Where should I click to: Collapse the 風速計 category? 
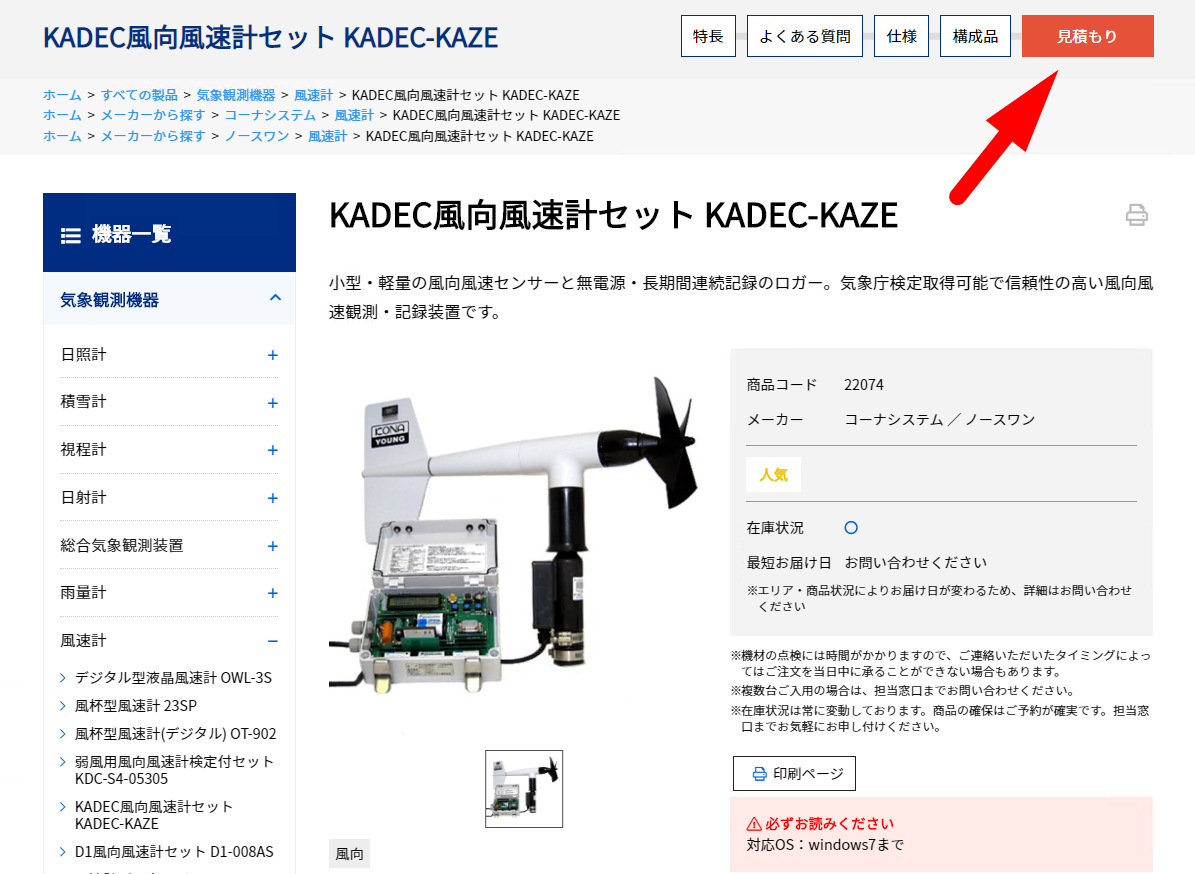(271, 640)
